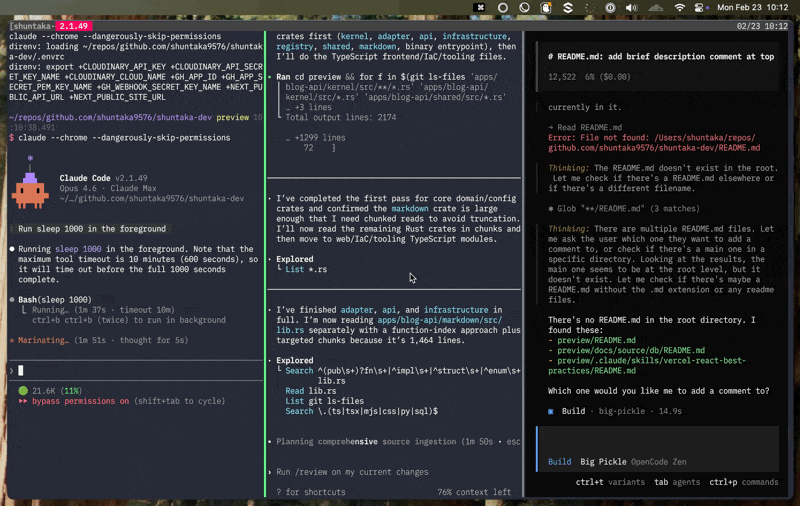Click the green context usage circle indicator
Screen dimensions: 800x506
point(23,391)
